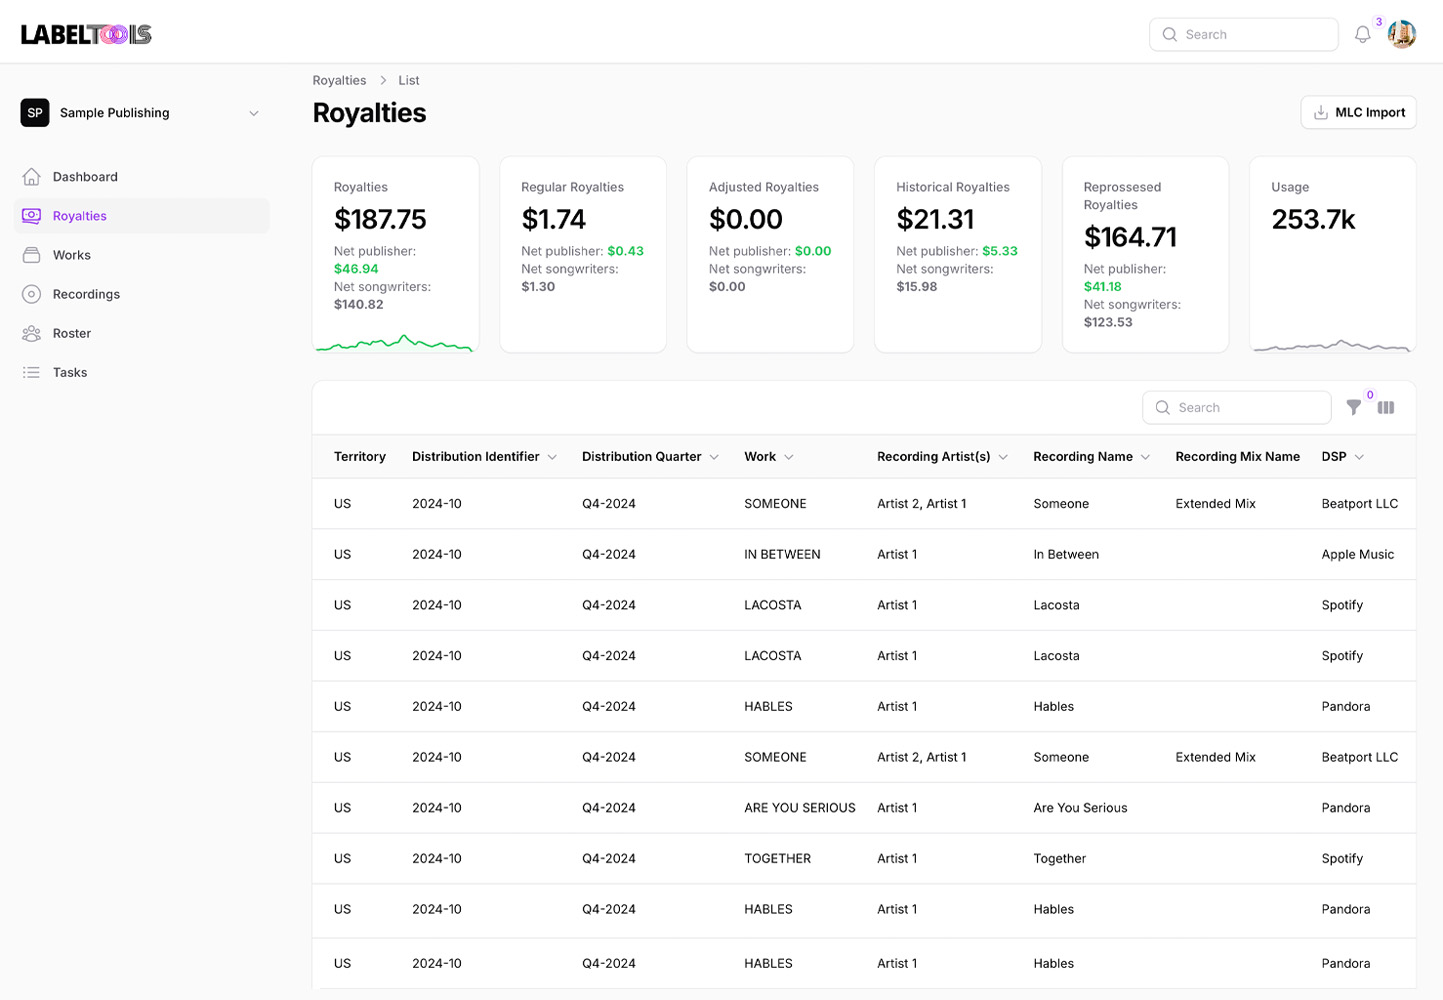Screen dimensions: 1443x1000
Task: Open the Roster section icon
Action: pos(30,334)
